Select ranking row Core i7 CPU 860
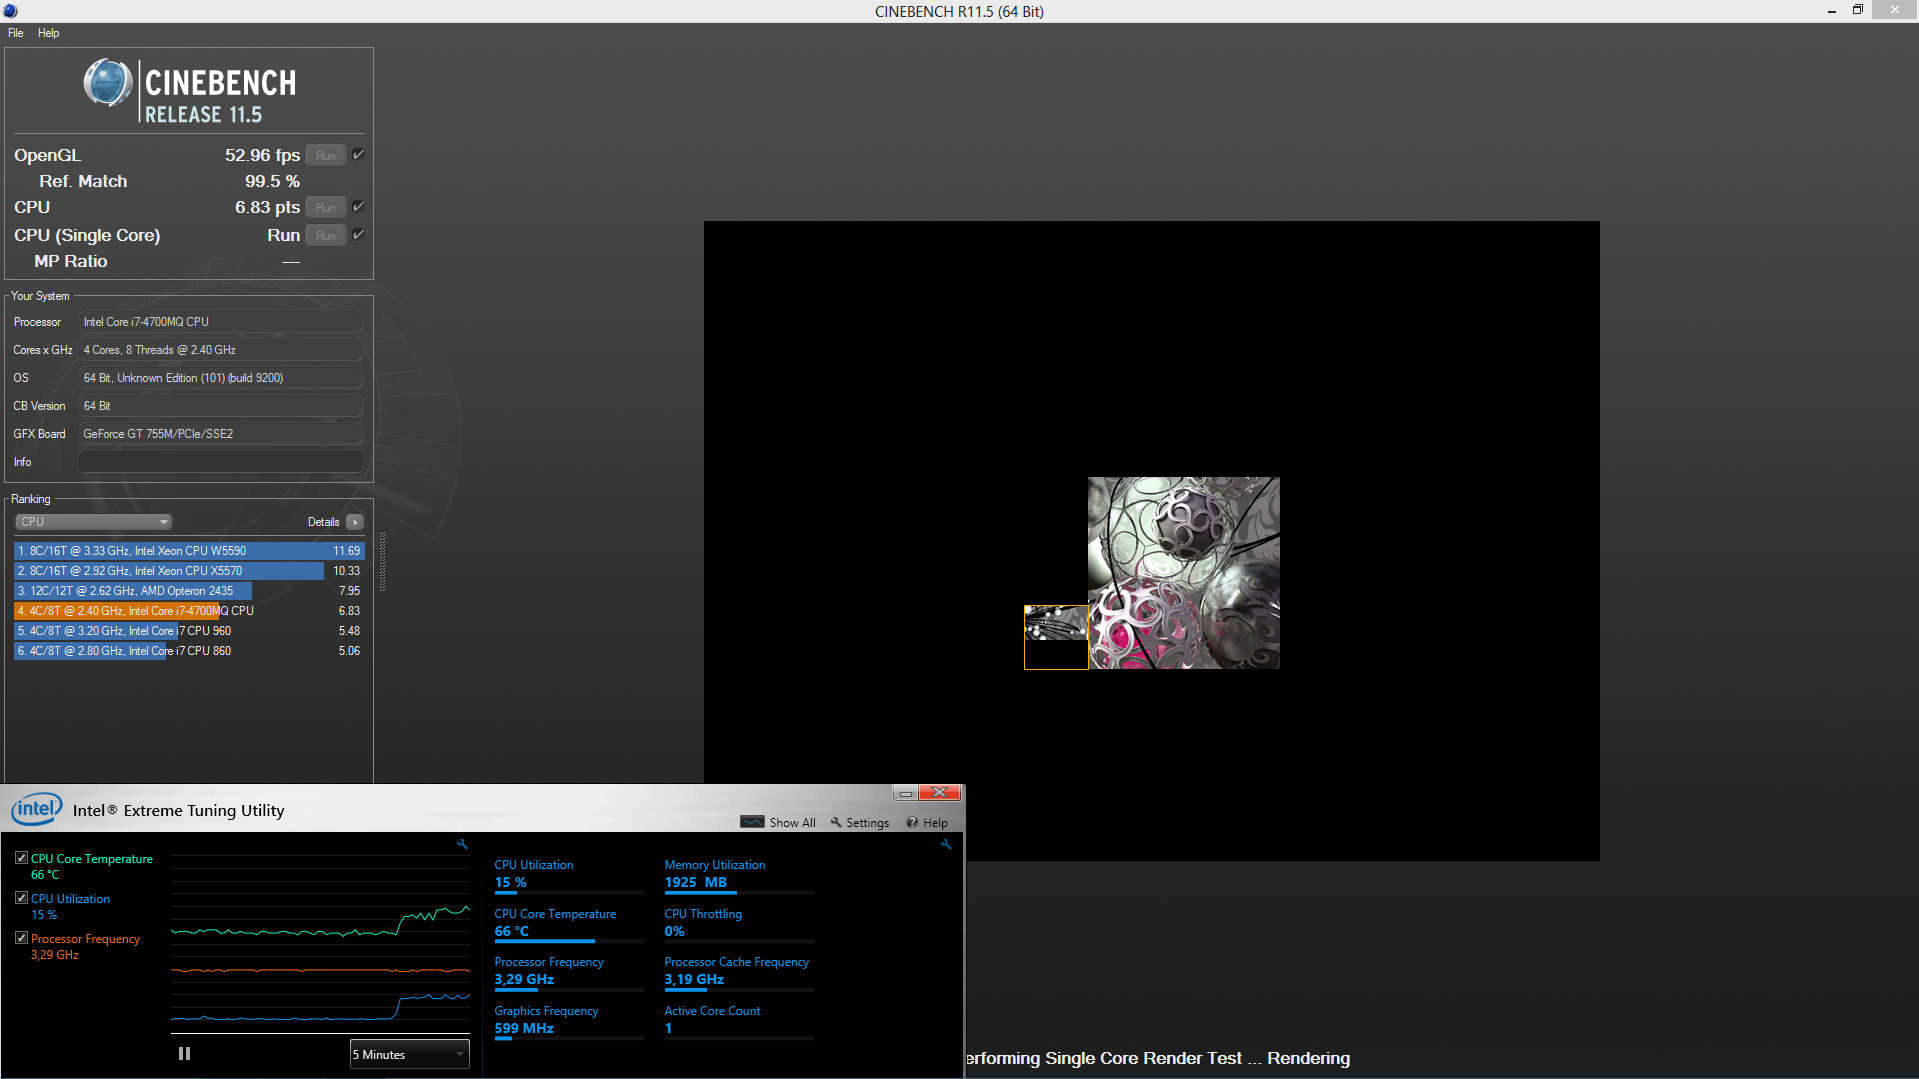The height and width of the screenshot is (1079, 1919). point(188,651)
